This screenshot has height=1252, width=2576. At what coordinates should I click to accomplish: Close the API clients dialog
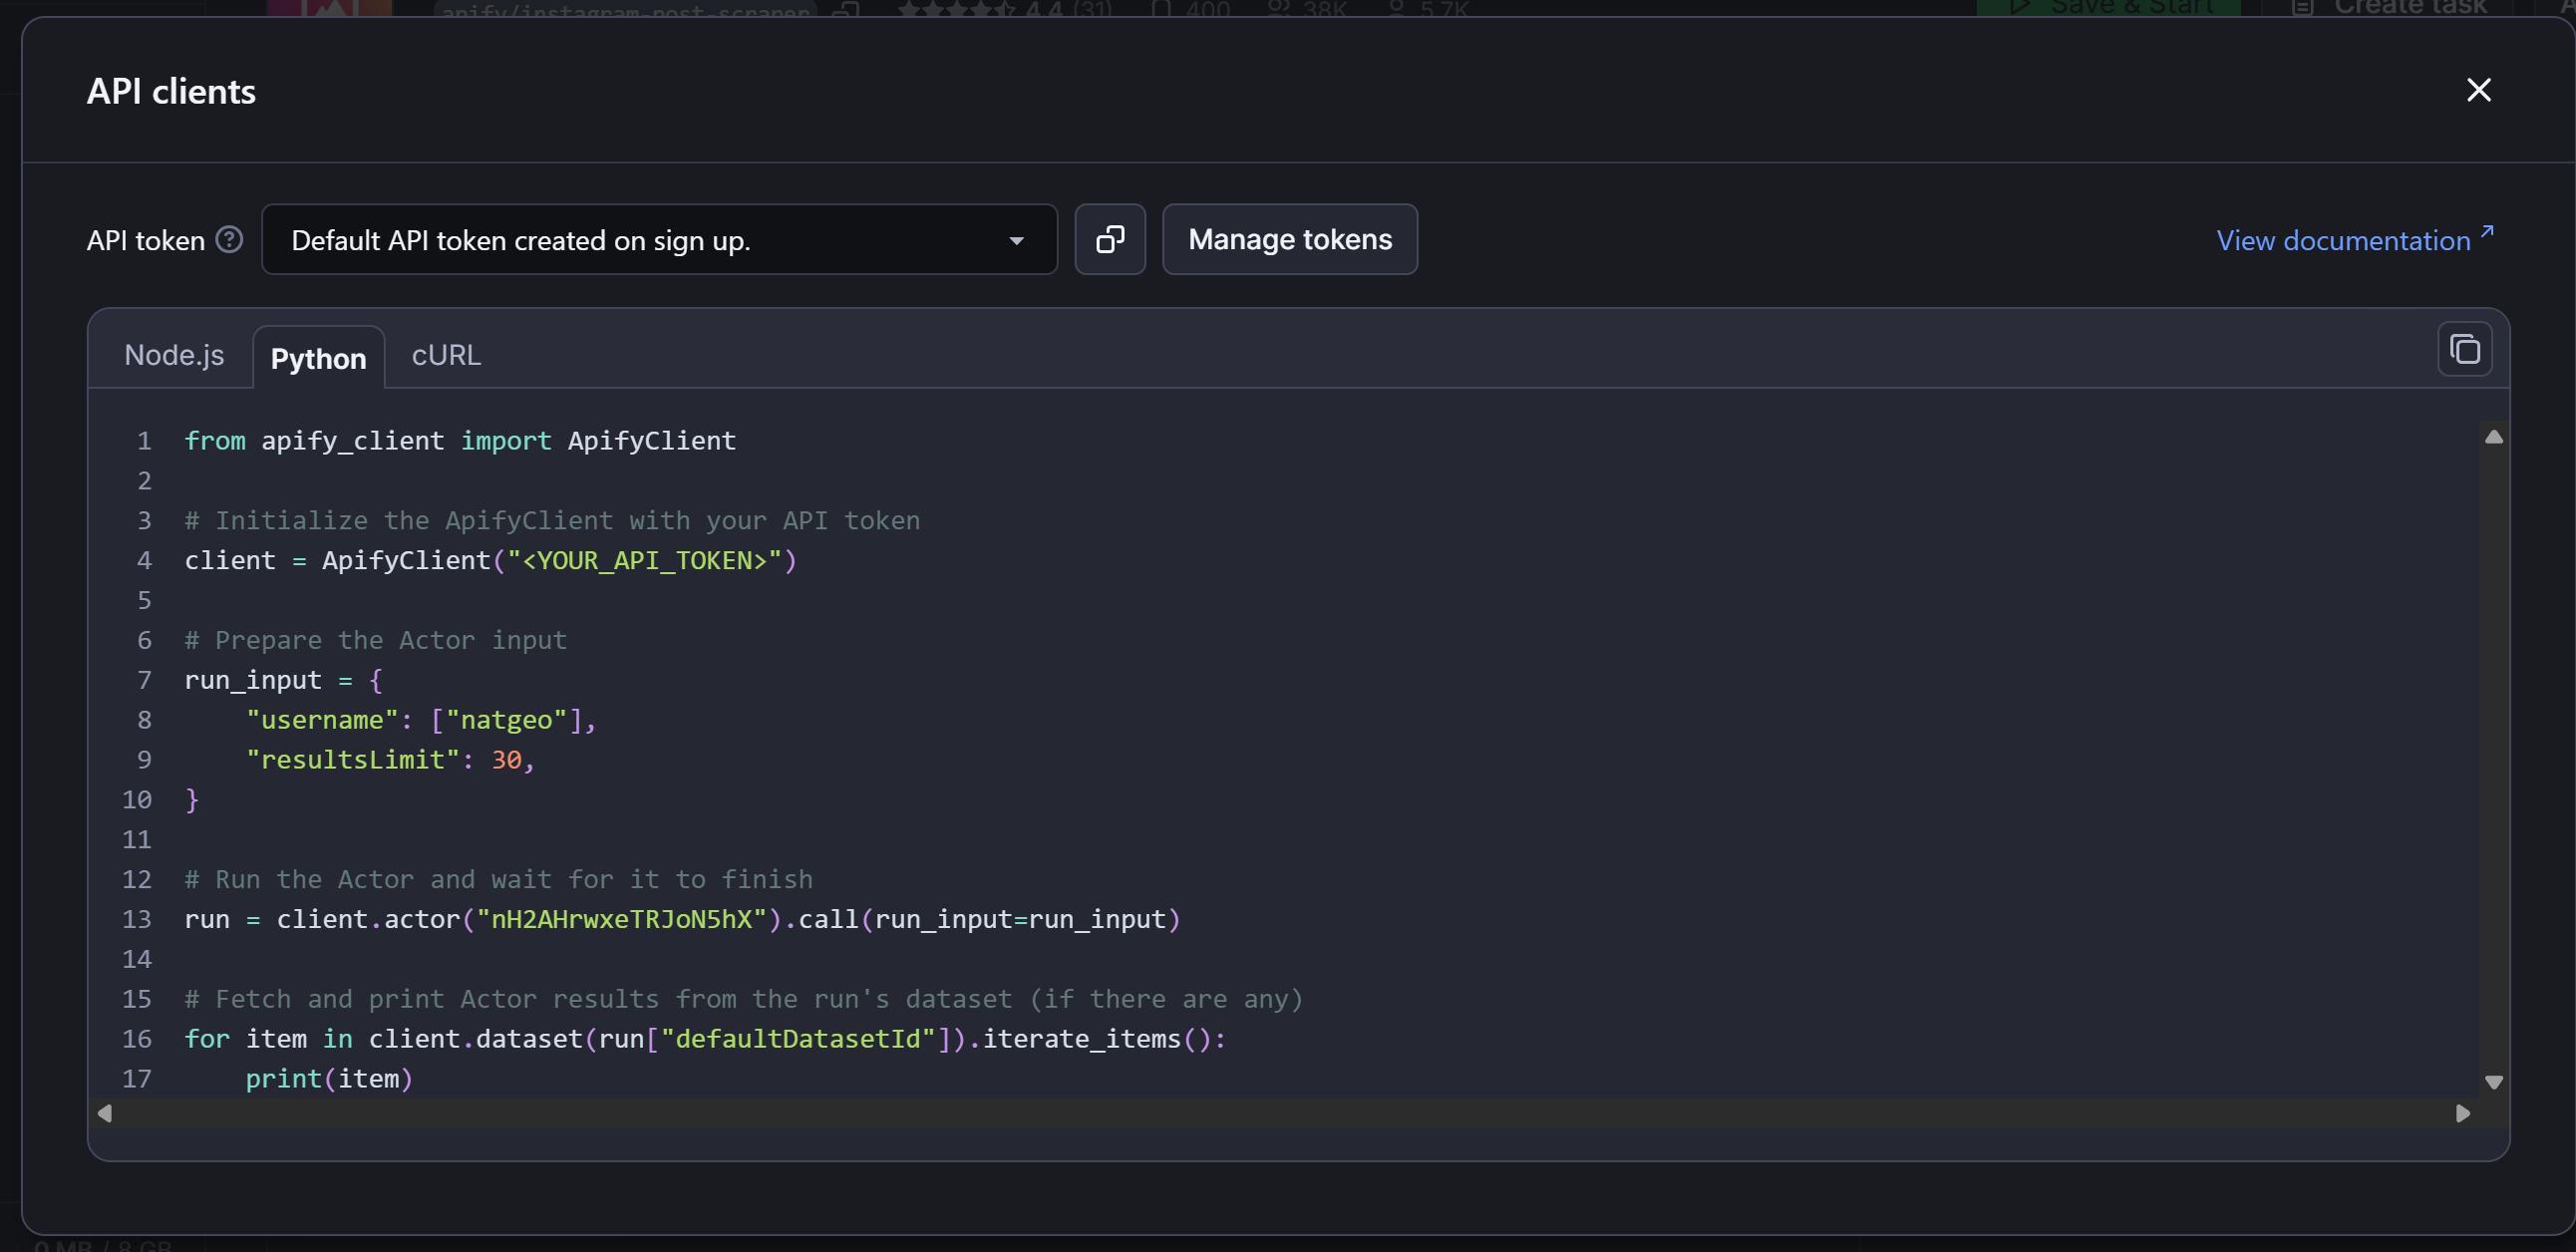click(x=2479, y=90)
